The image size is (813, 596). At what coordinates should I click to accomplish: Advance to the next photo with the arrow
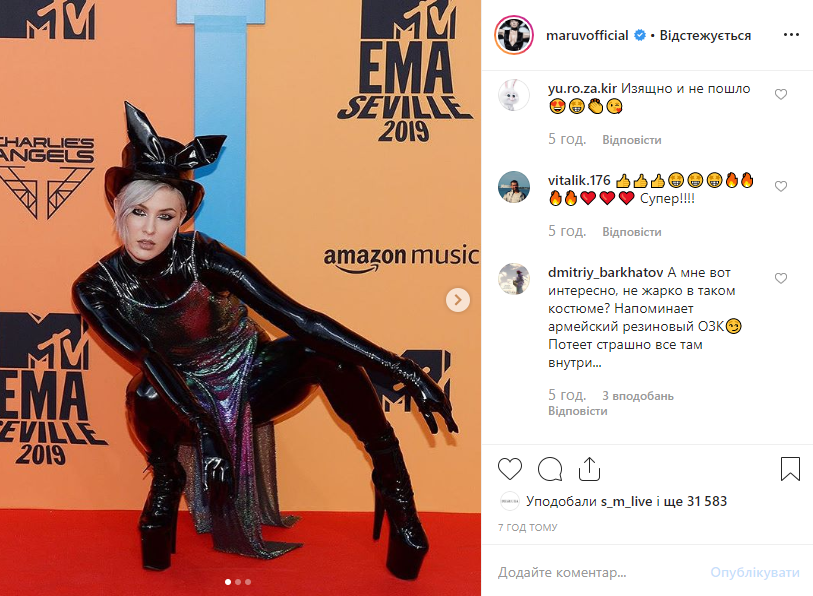458,300
